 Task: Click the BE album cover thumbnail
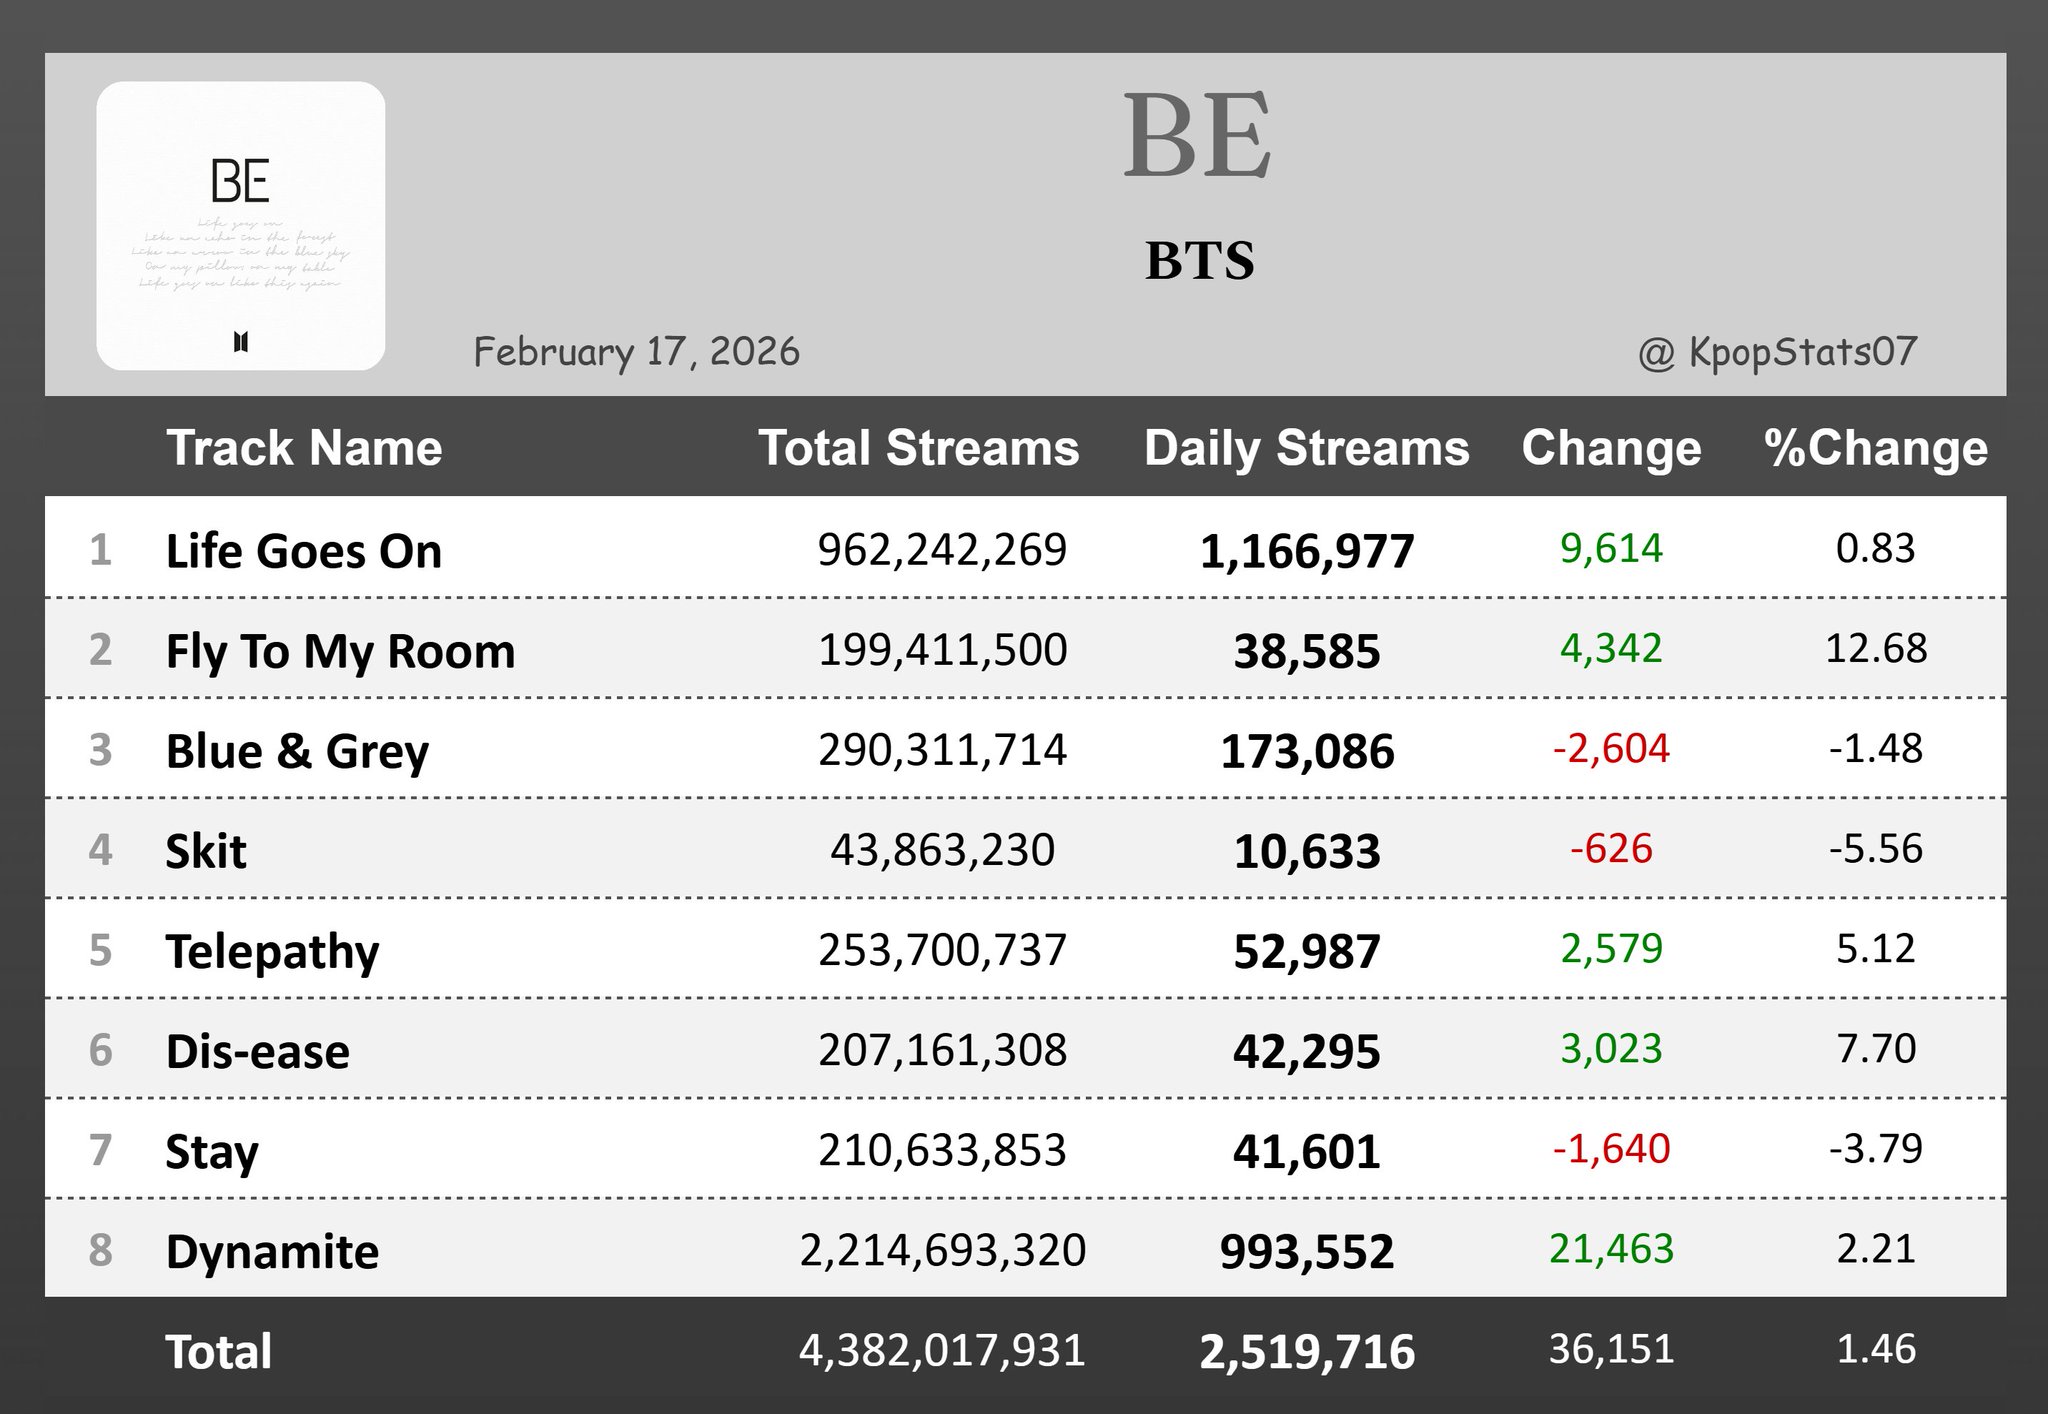[x=240, y=225]
